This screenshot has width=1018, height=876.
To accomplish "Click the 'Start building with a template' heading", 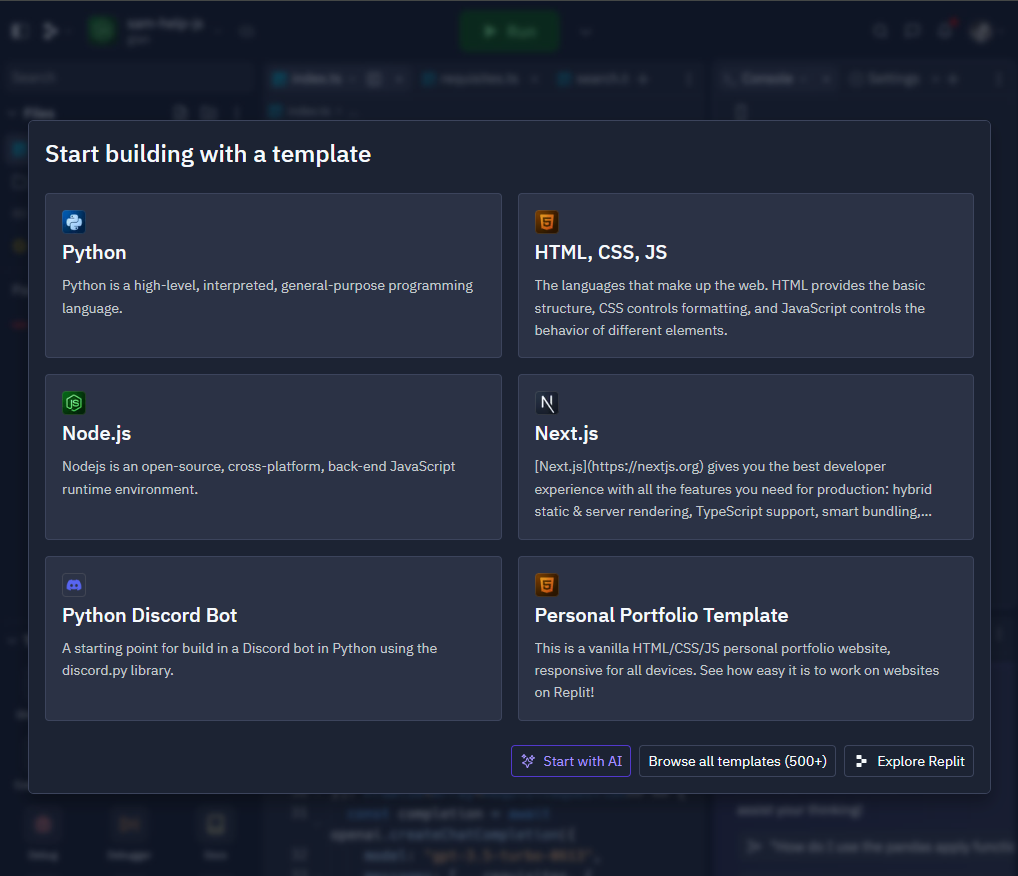I will pos(208,155).
